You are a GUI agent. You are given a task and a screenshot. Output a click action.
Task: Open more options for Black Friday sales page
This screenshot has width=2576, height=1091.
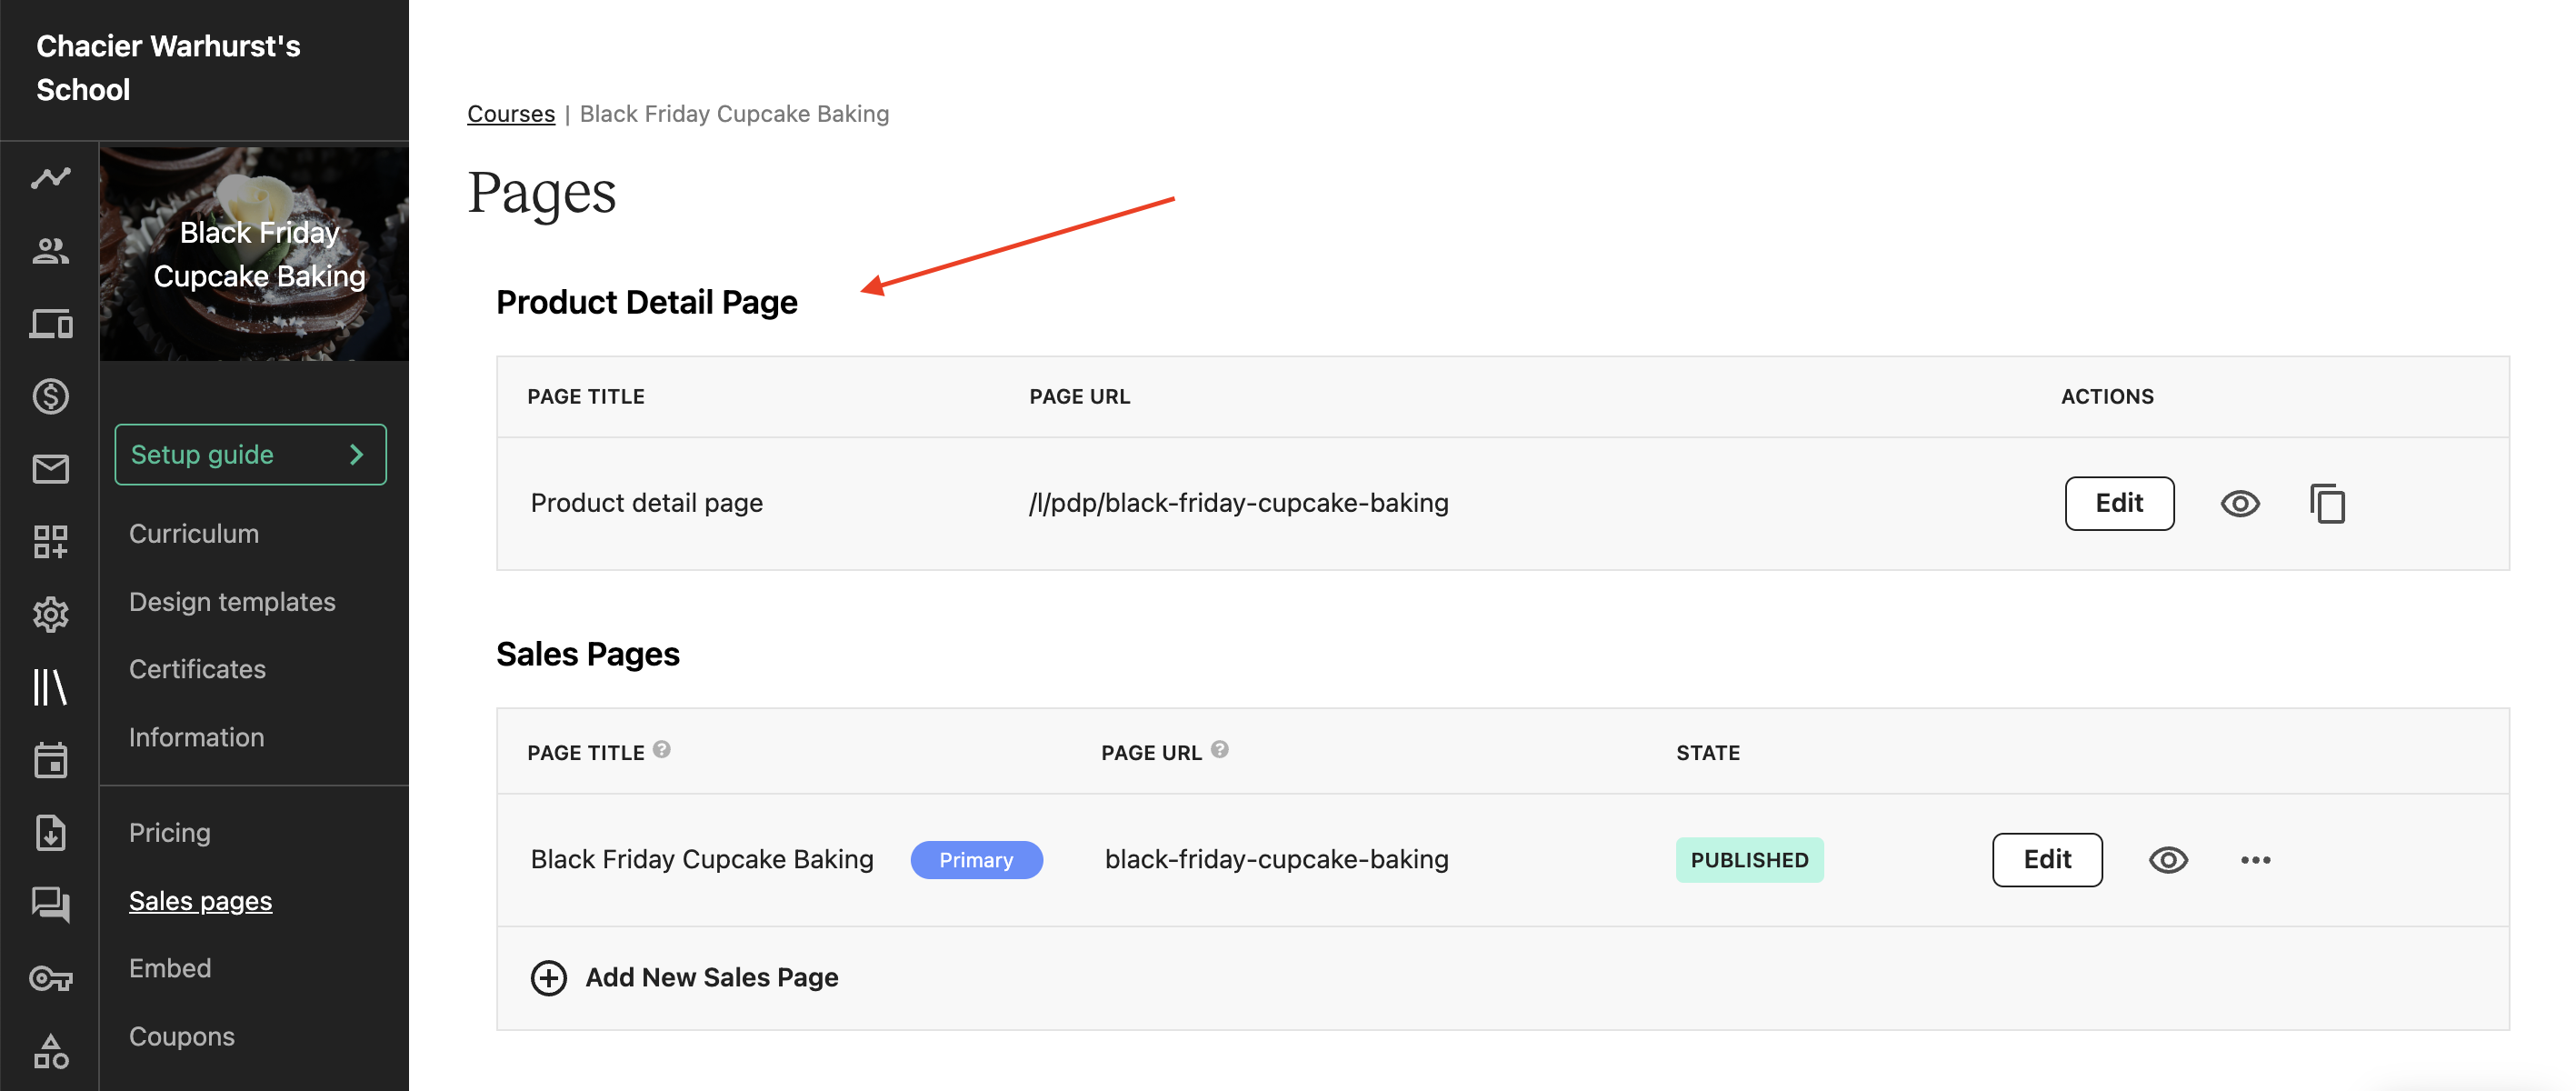(2255, 860)
